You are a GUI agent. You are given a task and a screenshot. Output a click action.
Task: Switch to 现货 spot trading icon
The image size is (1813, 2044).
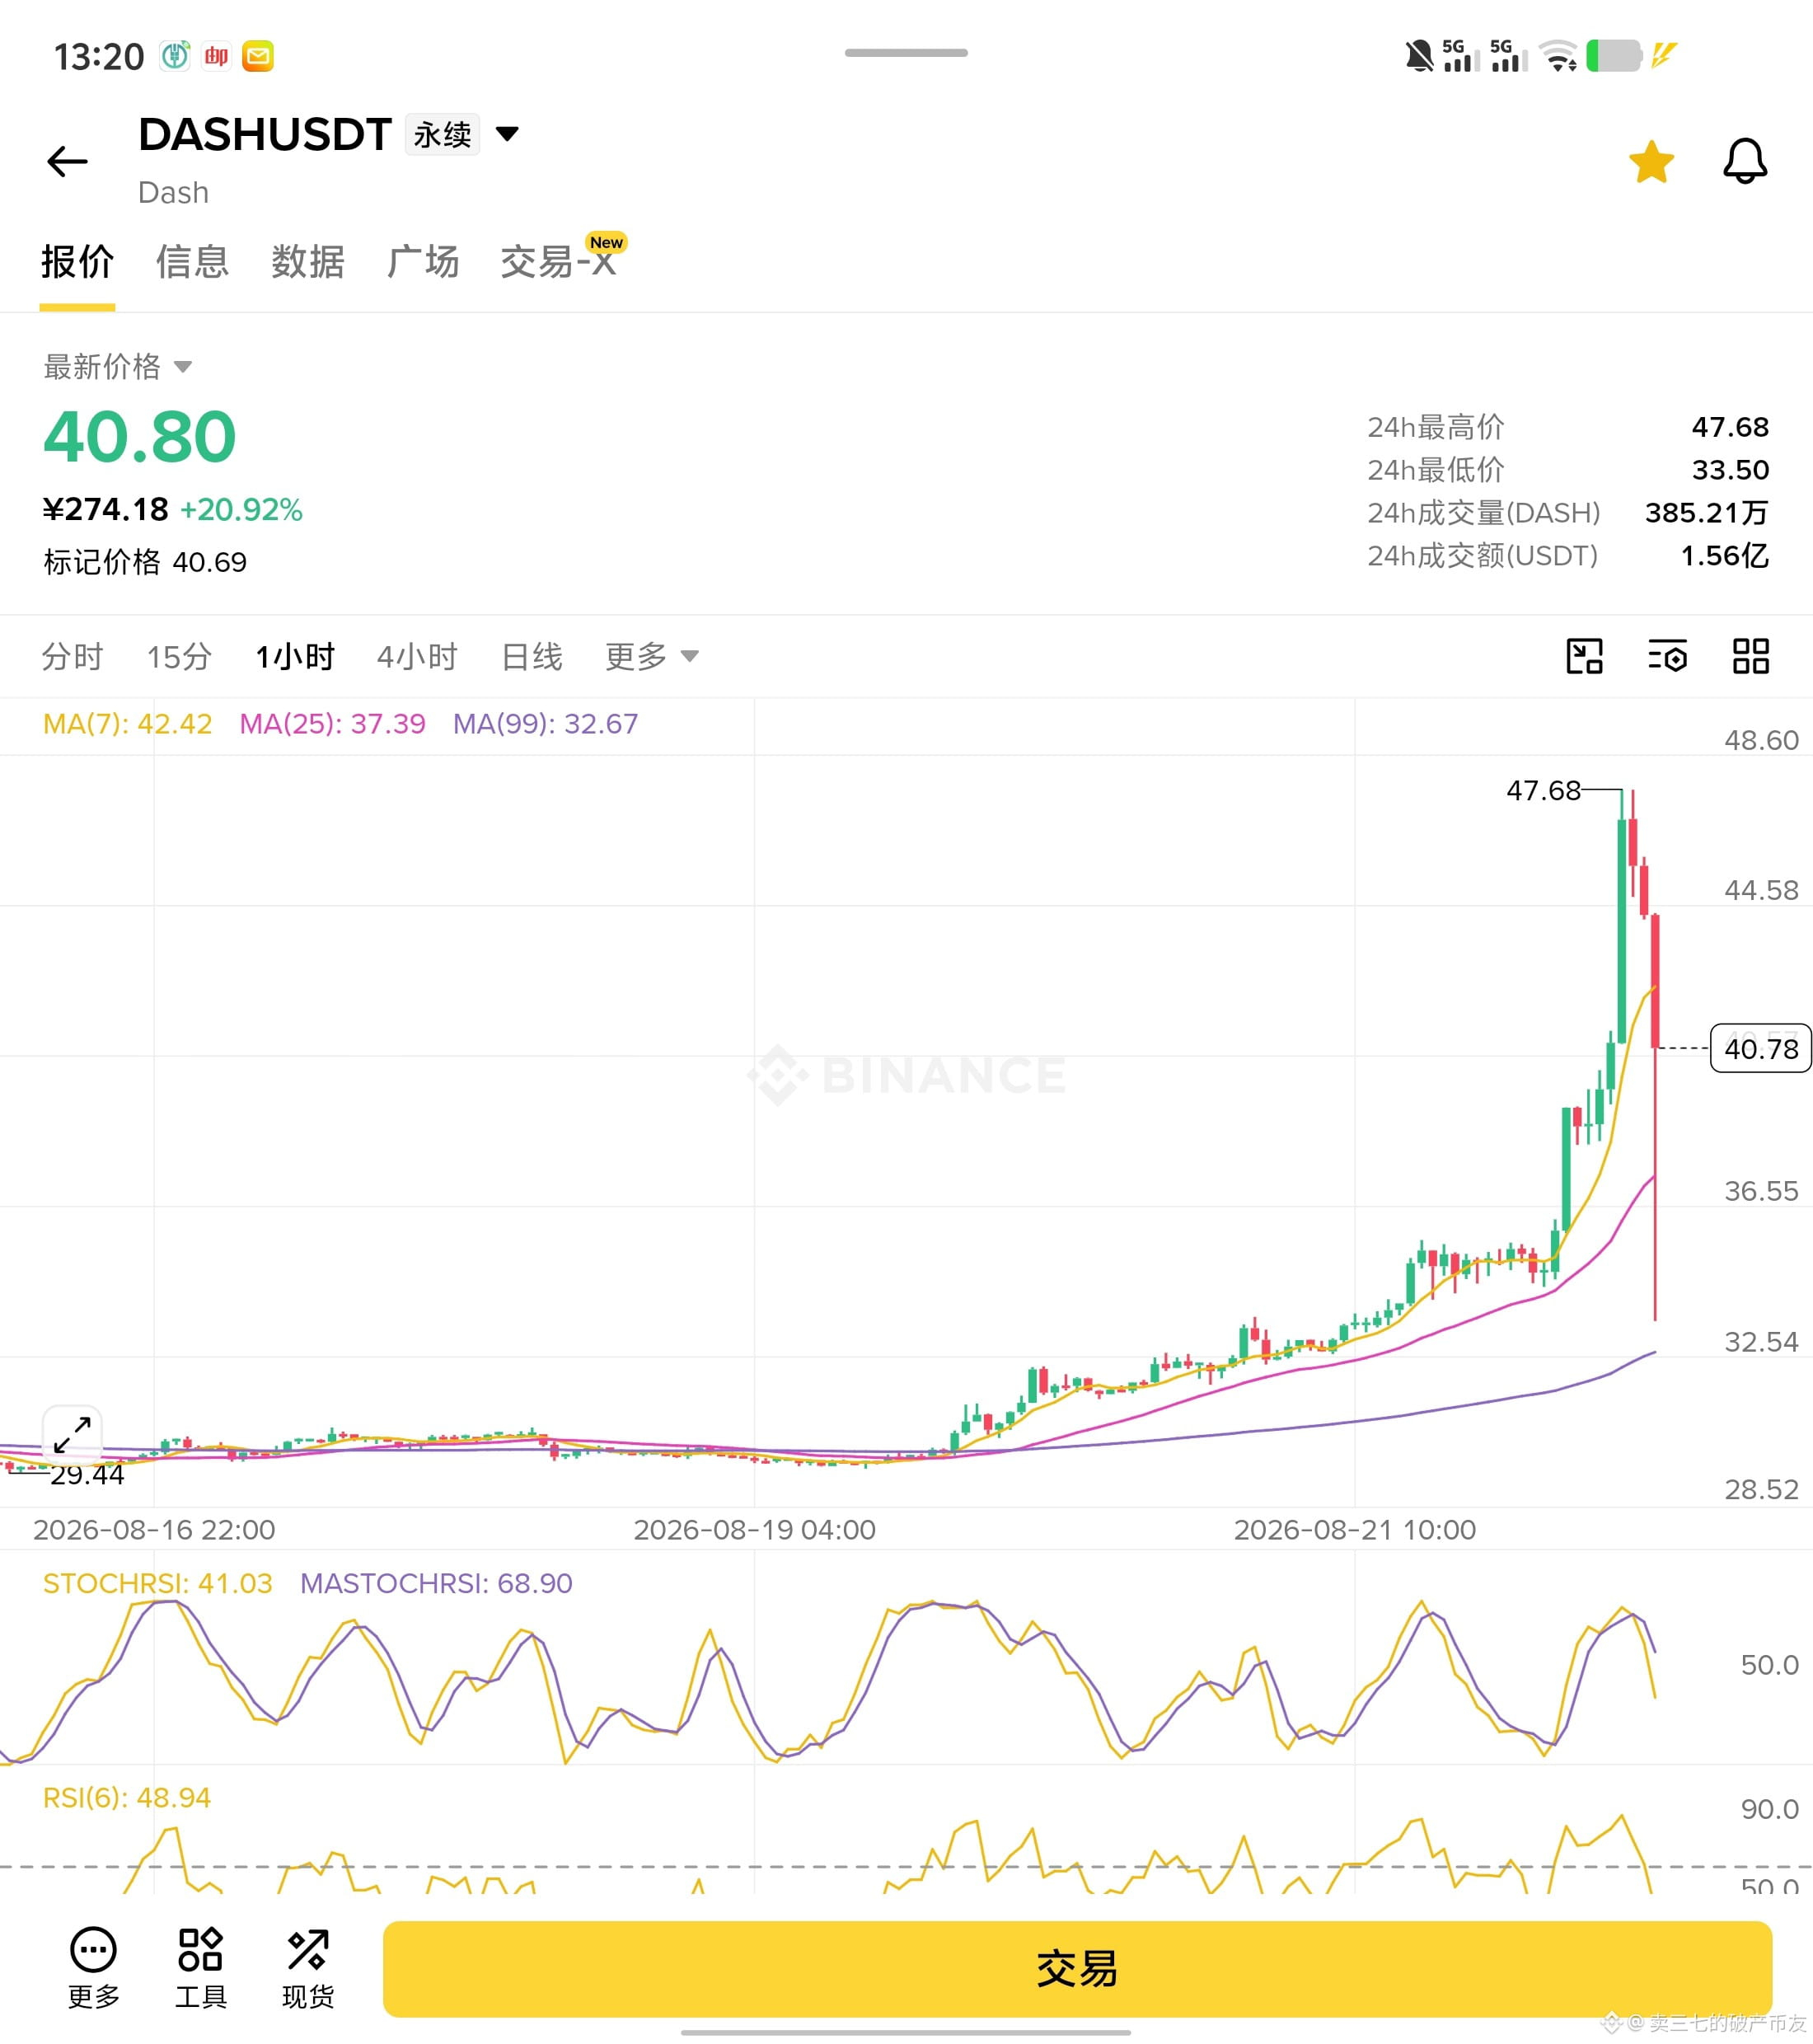tap(308, 1969)
